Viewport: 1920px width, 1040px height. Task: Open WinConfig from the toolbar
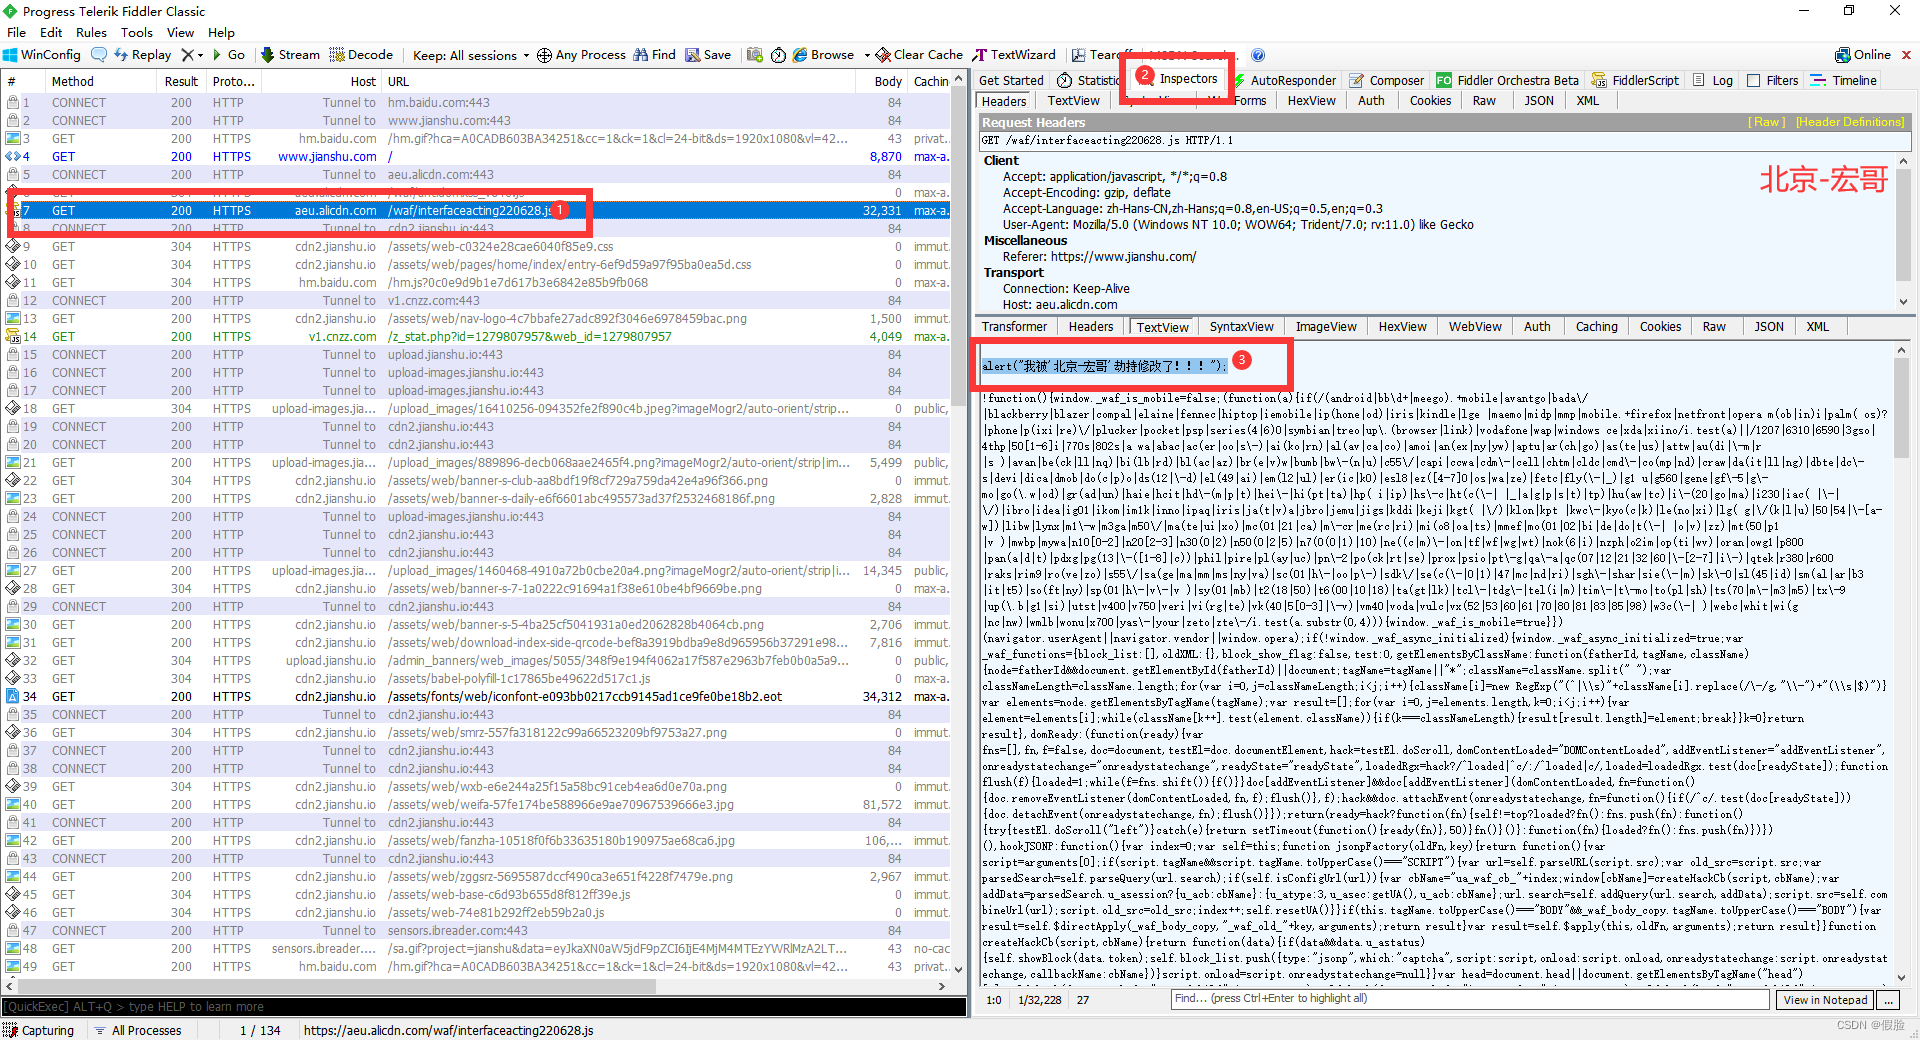pyautogui.click(x=42, y=55)
